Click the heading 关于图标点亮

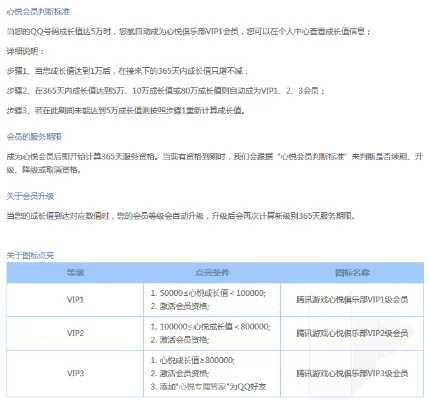(x=30, y=256)
